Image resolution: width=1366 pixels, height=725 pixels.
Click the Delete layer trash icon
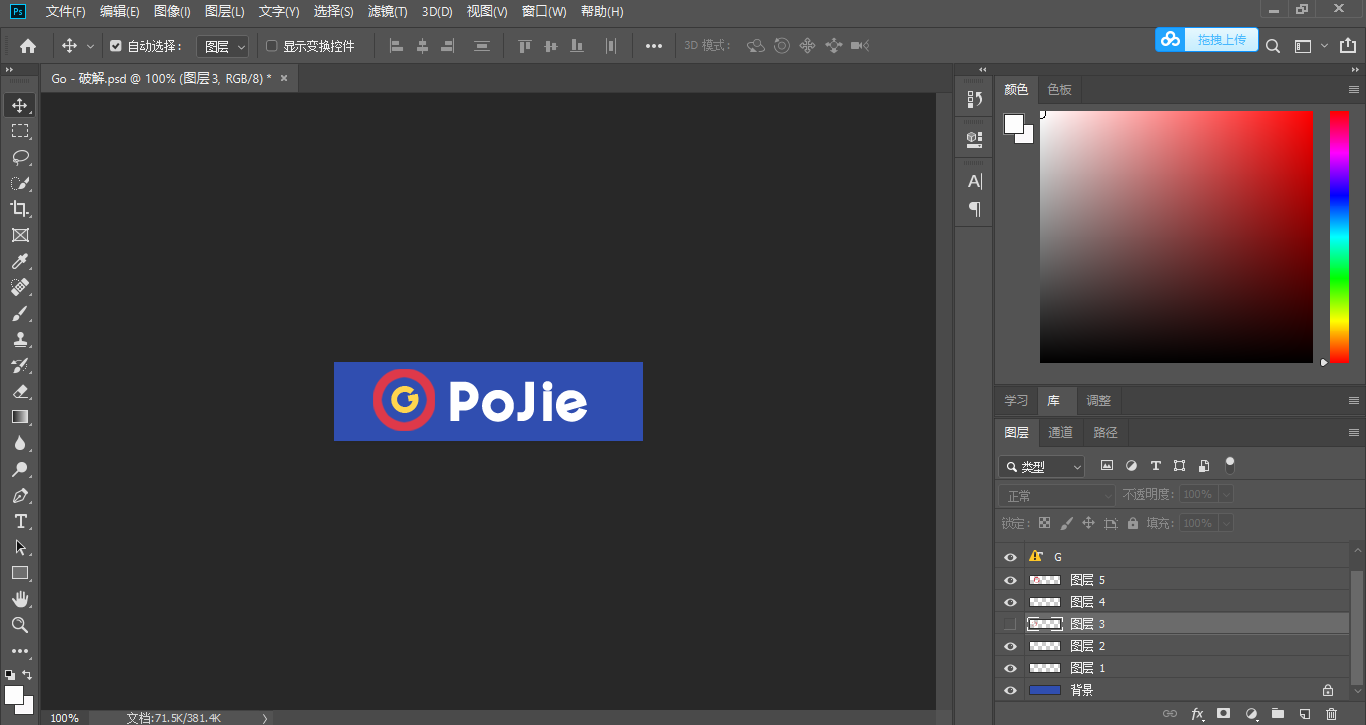pos(1331,714)
